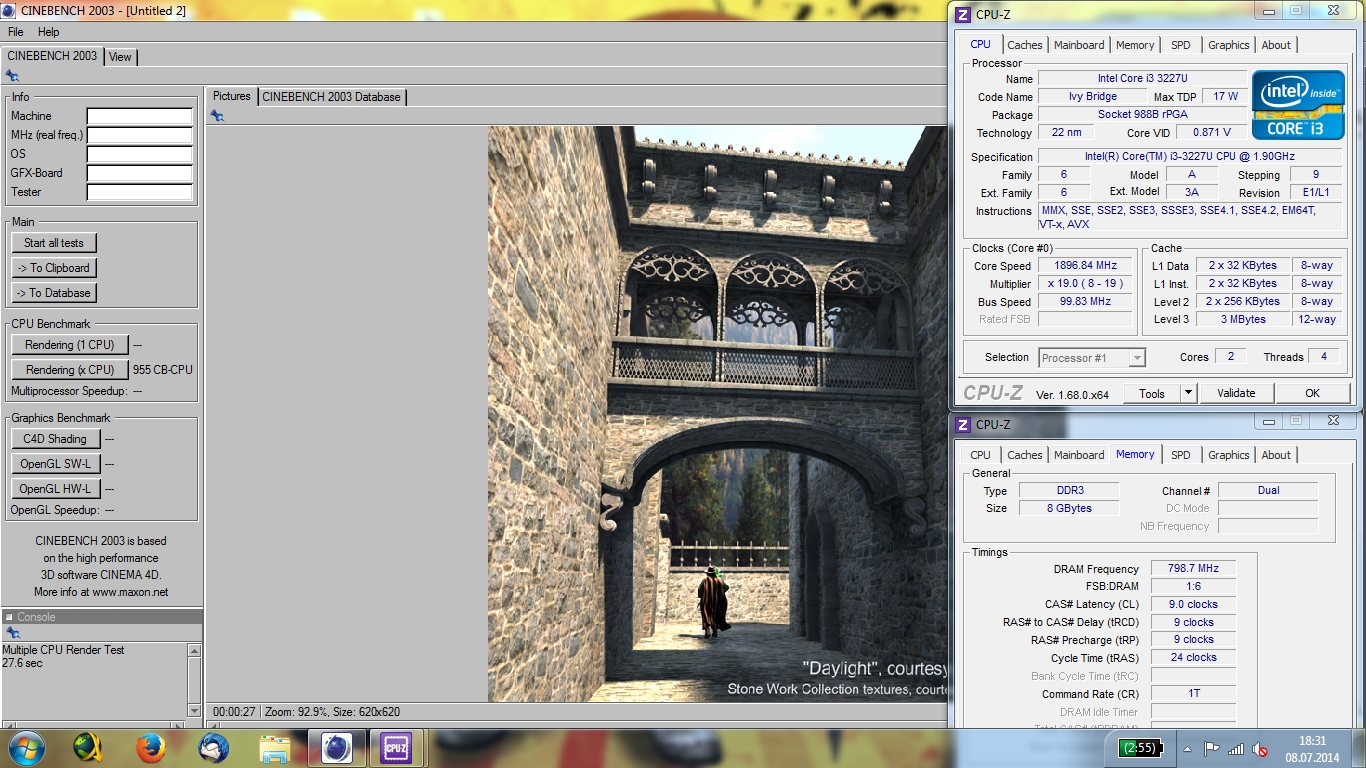This screenshot has width=1366, height=768.
Task: Click the Core Speed 1896.84 MHz value
Action: tap(1085, 266)
